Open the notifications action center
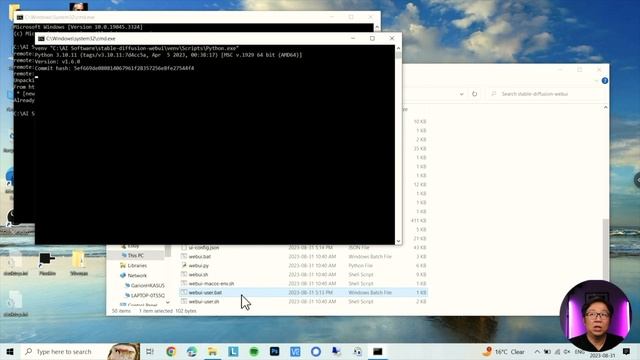The height and width of the screenshot is (360, 640). coord(627,351)
